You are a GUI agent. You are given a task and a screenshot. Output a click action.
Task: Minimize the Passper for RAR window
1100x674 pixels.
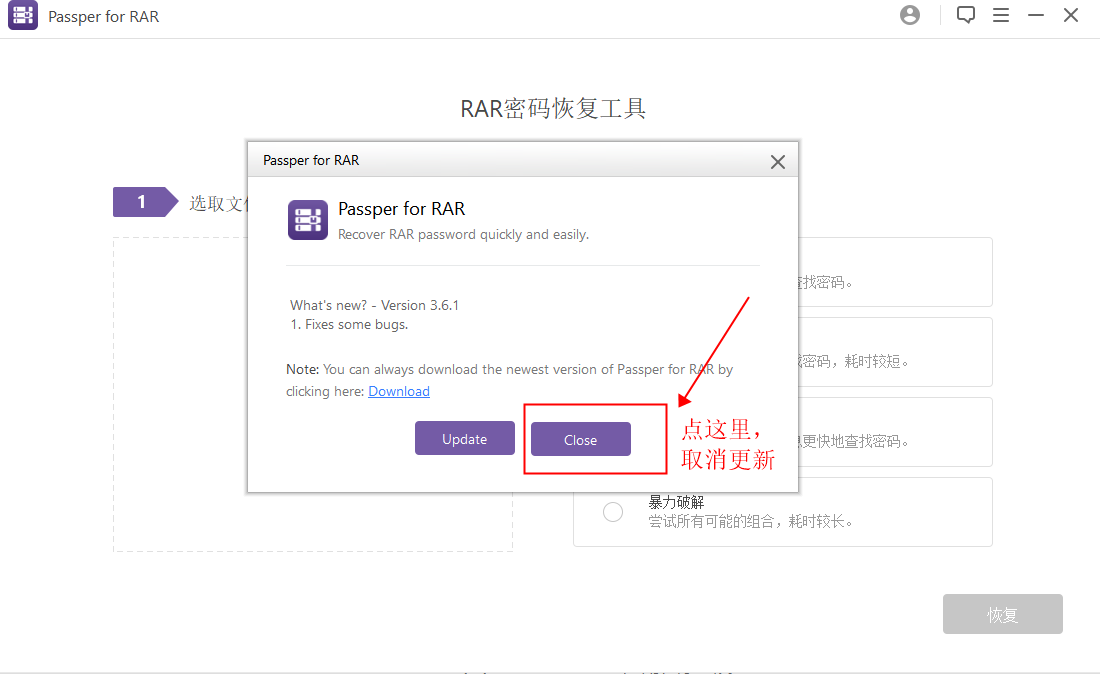(x=1036, y=15)
